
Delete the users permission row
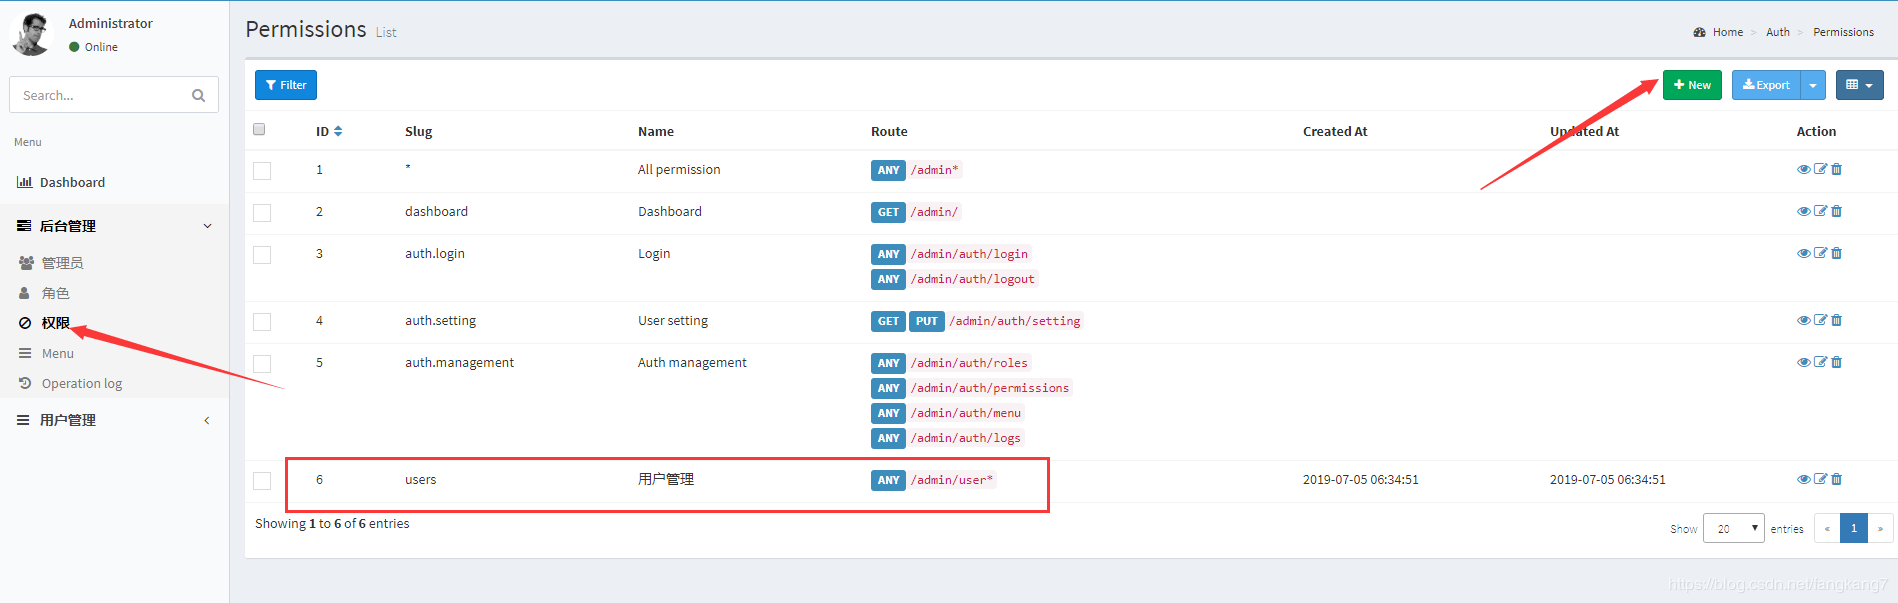(x=1836, y=479)
